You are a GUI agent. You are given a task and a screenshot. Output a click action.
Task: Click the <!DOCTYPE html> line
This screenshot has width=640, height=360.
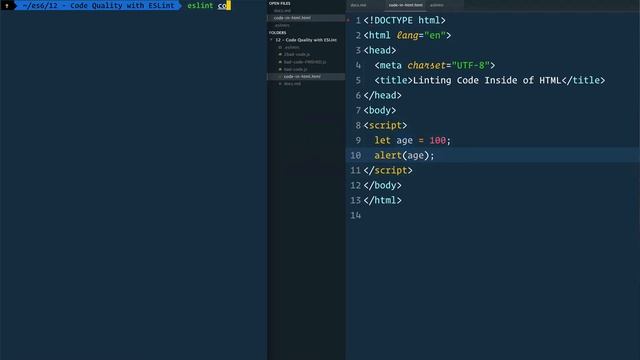(404, 20)
